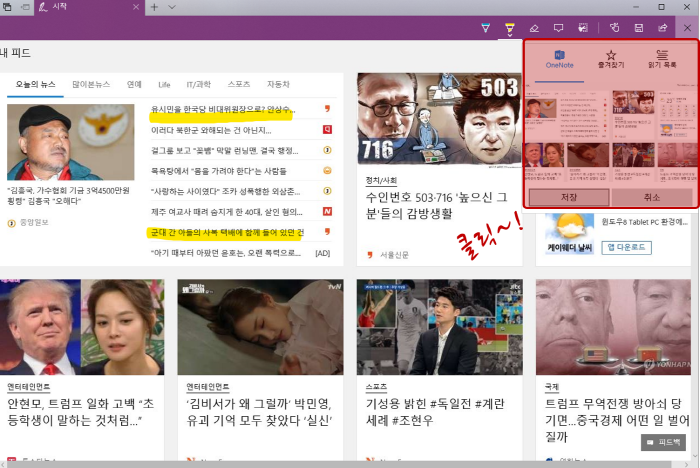Toggle touch writing hand icon
700x468 pixels.
615,28
